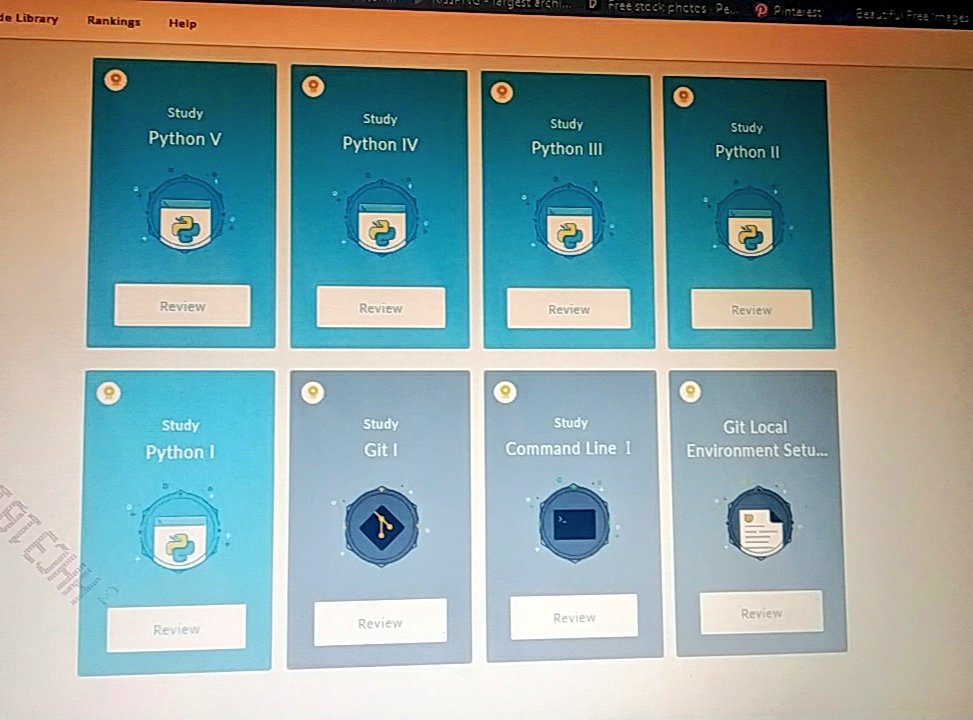Image resolution: width=973 pixels, height=720 pixels.
Task: Click the Python V logo badge
Action: [x=184, y=215]
